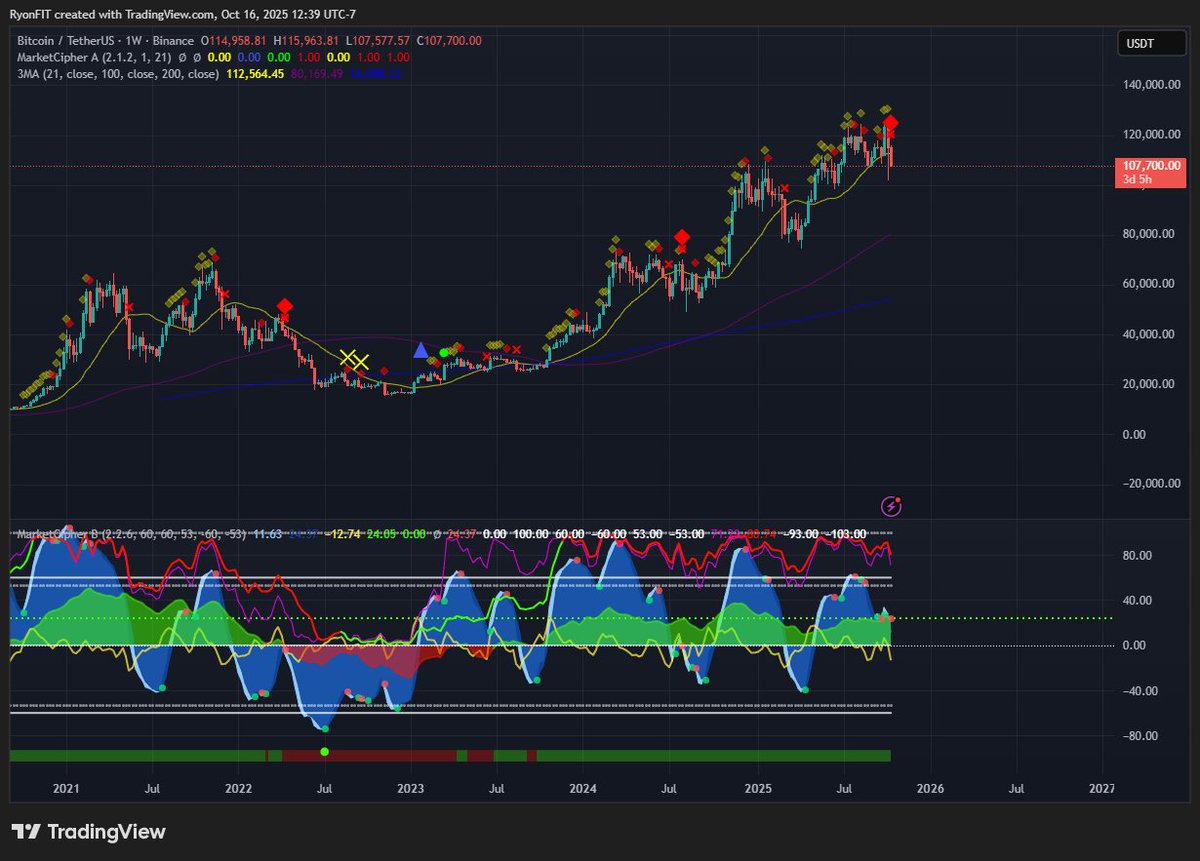Click the green dot signal on 2023 candles

click(x=443, y=352)
